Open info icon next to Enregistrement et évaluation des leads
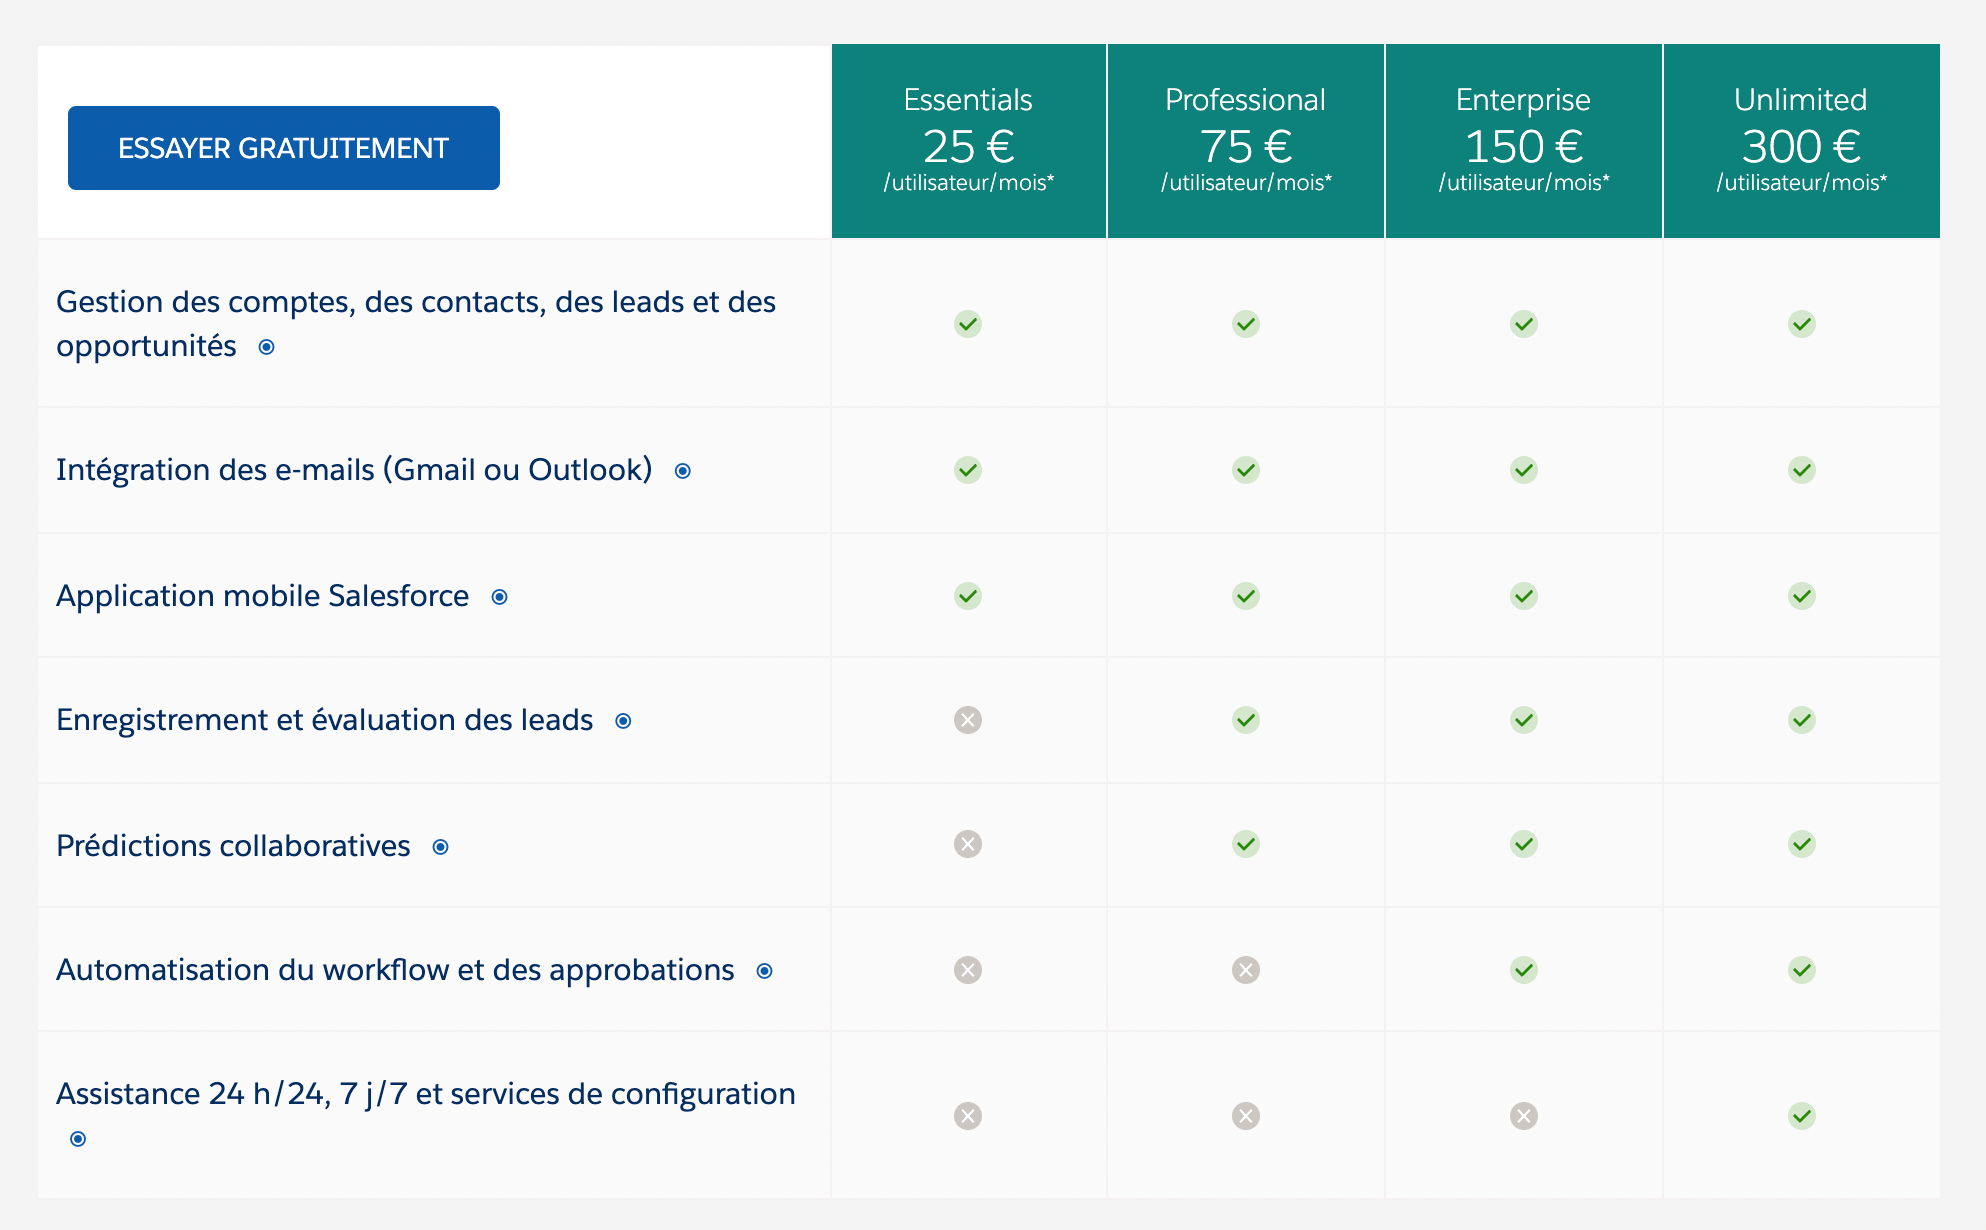 (623, 721)
